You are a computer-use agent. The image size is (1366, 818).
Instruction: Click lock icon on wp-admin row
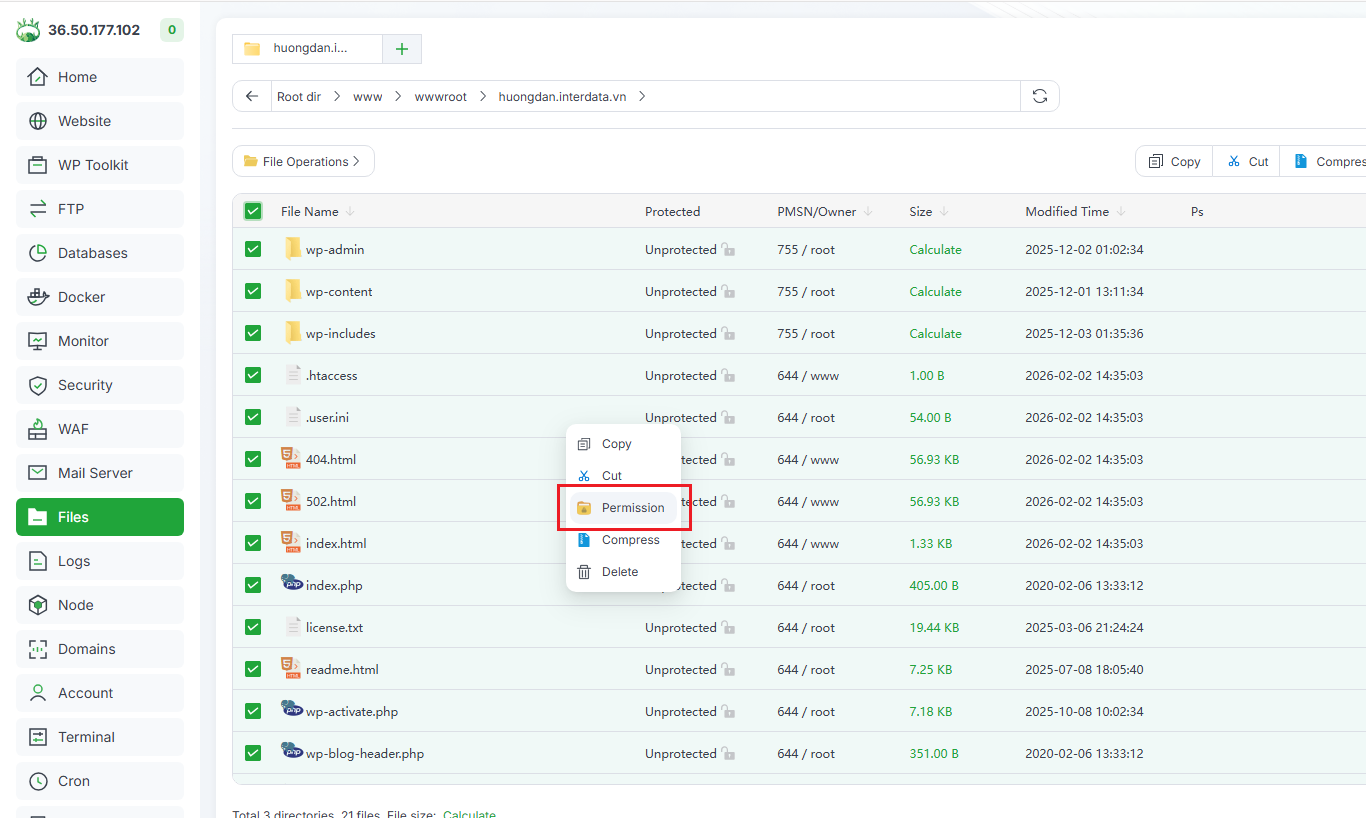(x=728, y=250)
